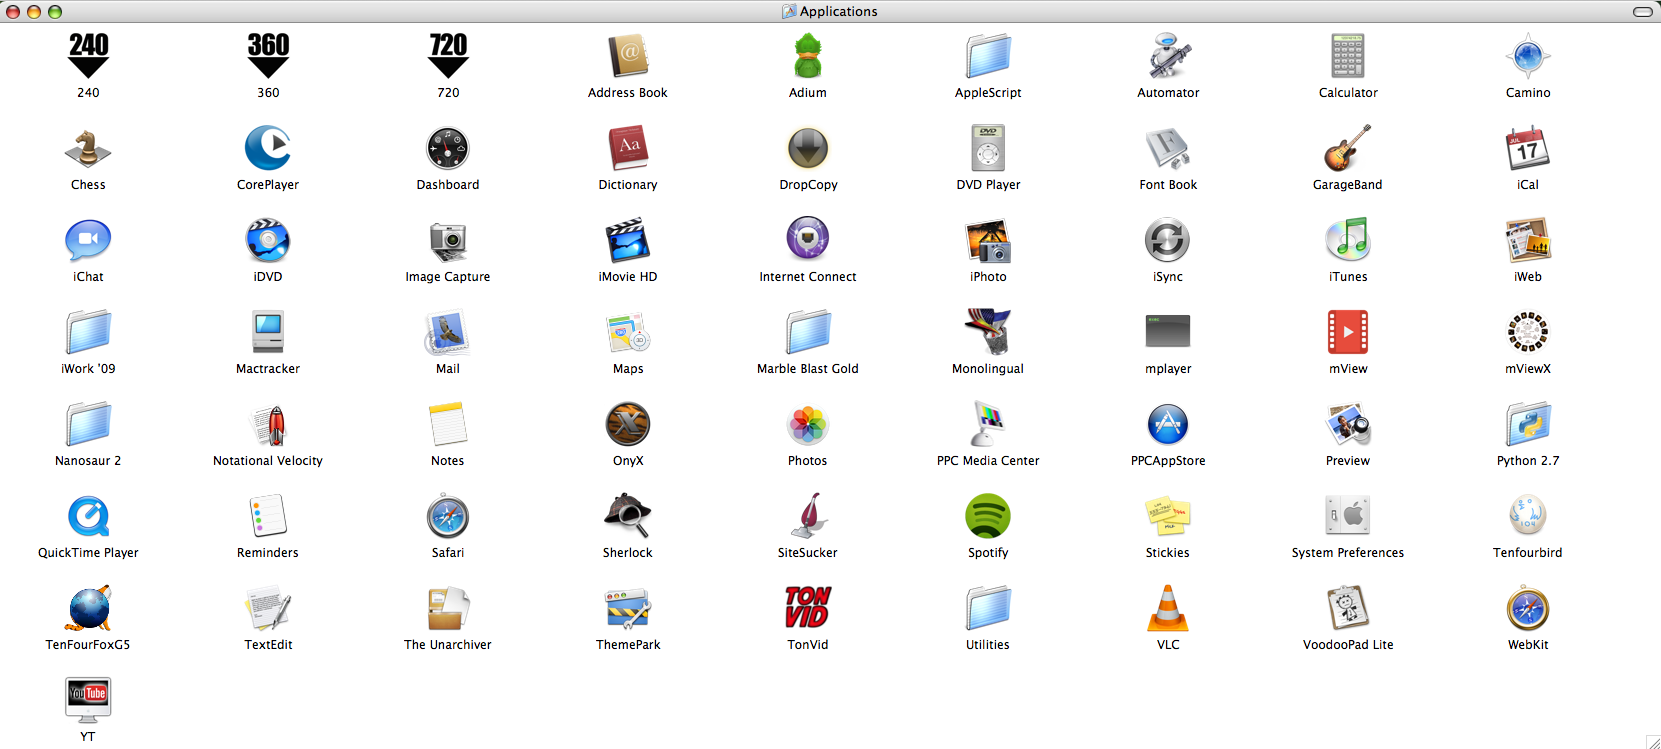Select the Tenfourbird icon

click(1528, 516)
